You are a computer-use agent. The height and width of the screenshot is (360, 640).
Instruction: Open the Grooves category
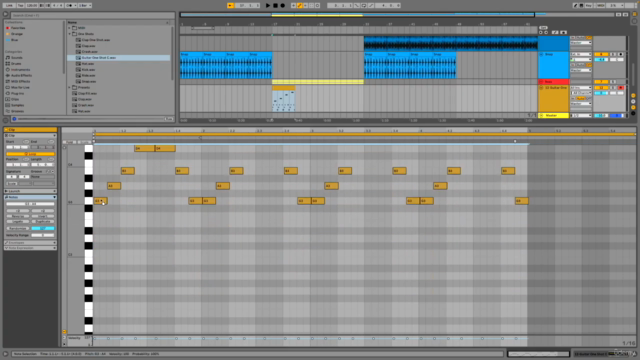(17, 111)
